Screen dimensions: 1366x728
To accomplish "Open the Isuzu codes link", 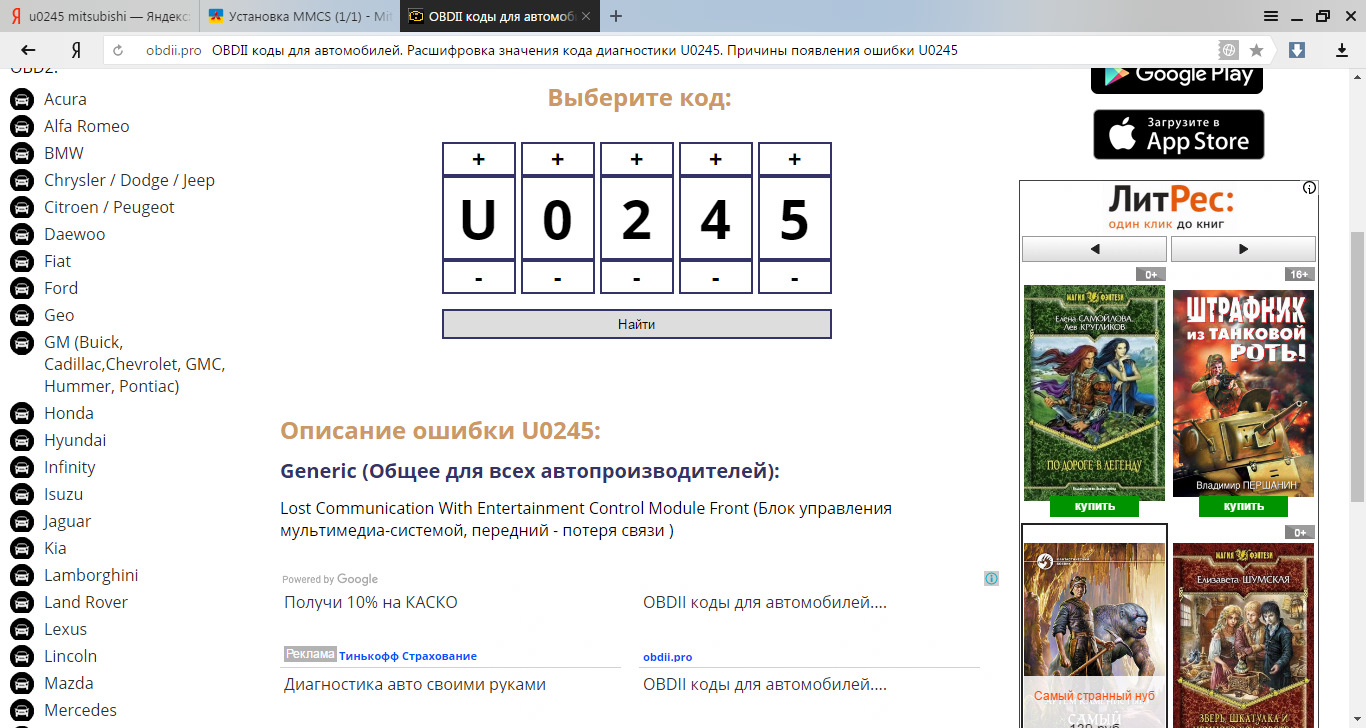I will click(x=63, y=494).
